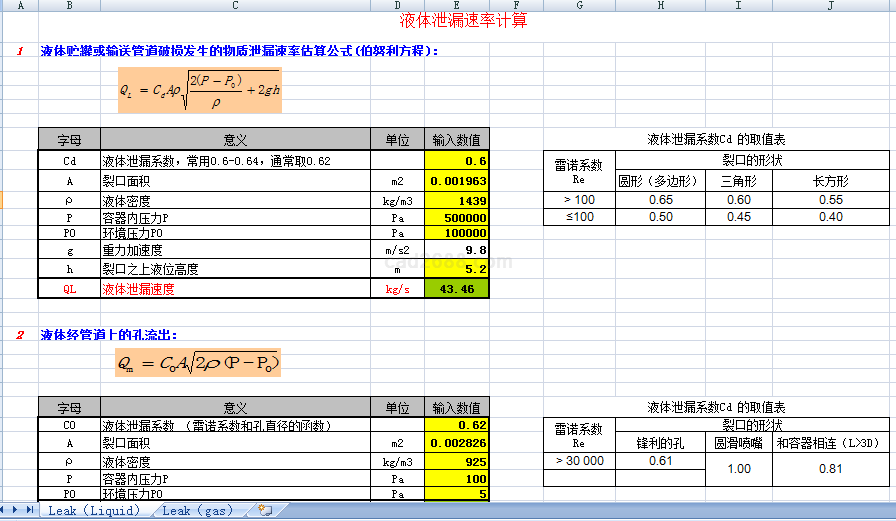896x521 pixels.
Task: Jump to last sheet with navigation arrow
Action: click(x=31, y=510)
